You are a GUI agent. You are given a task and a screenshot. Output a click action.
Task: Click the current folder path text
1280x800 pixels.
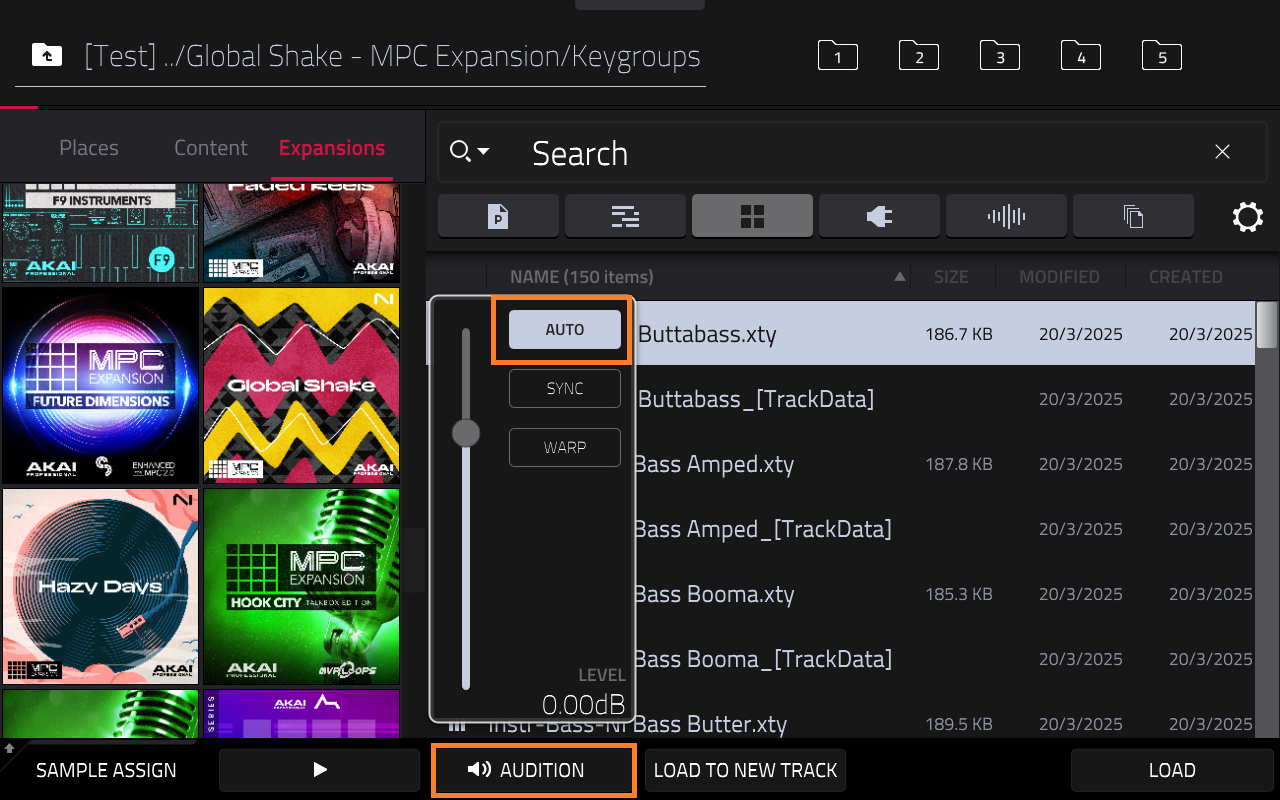pyautogui.click(x=393, y=56)
